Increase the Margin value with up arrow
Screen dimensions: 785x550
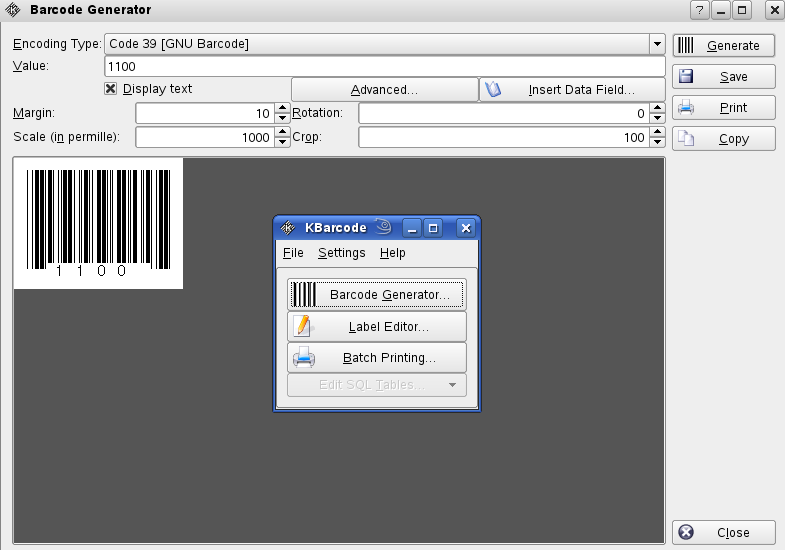(282, 109)
